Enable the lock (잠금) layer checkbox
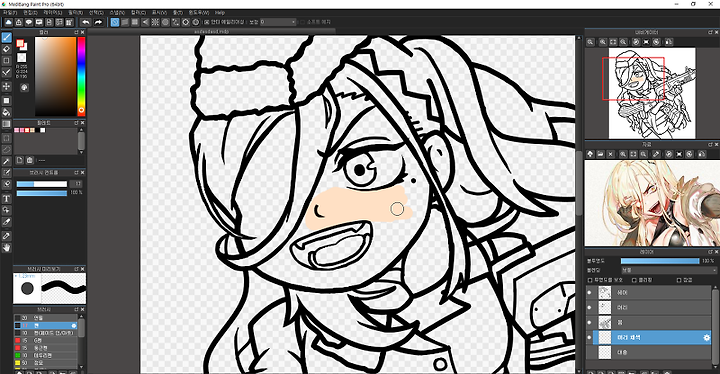Screen dimensions: 720x374 (x=679, y=280)
